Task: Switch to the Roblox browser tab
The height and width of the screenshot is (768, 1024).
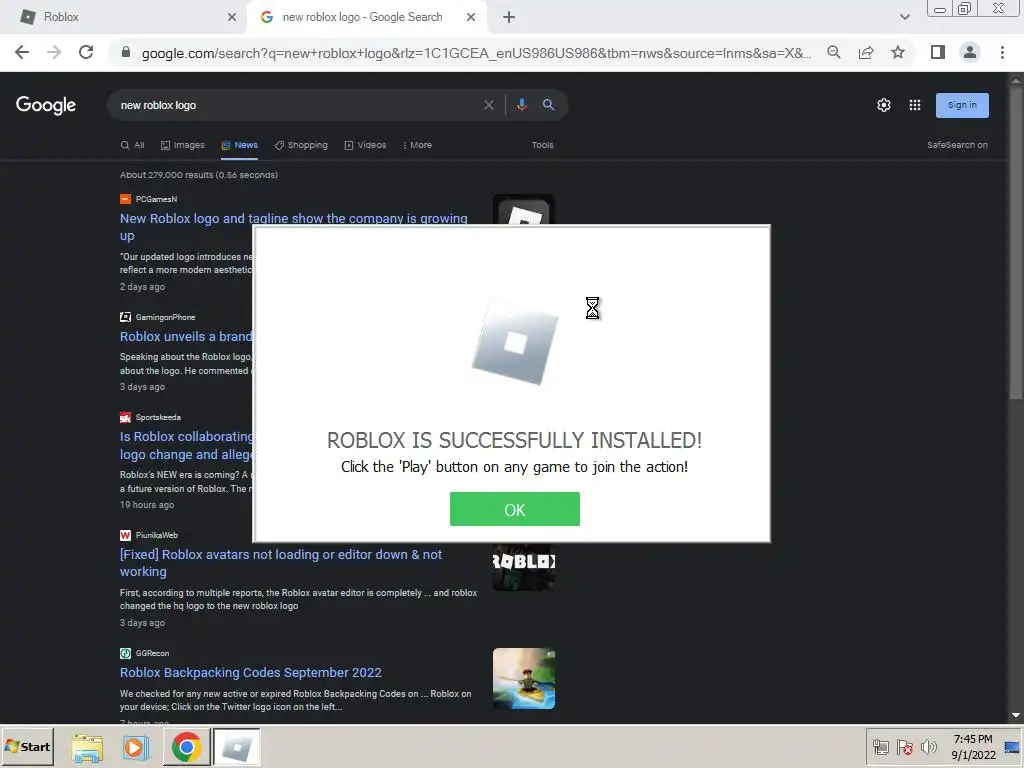Action: coord(124,17)
